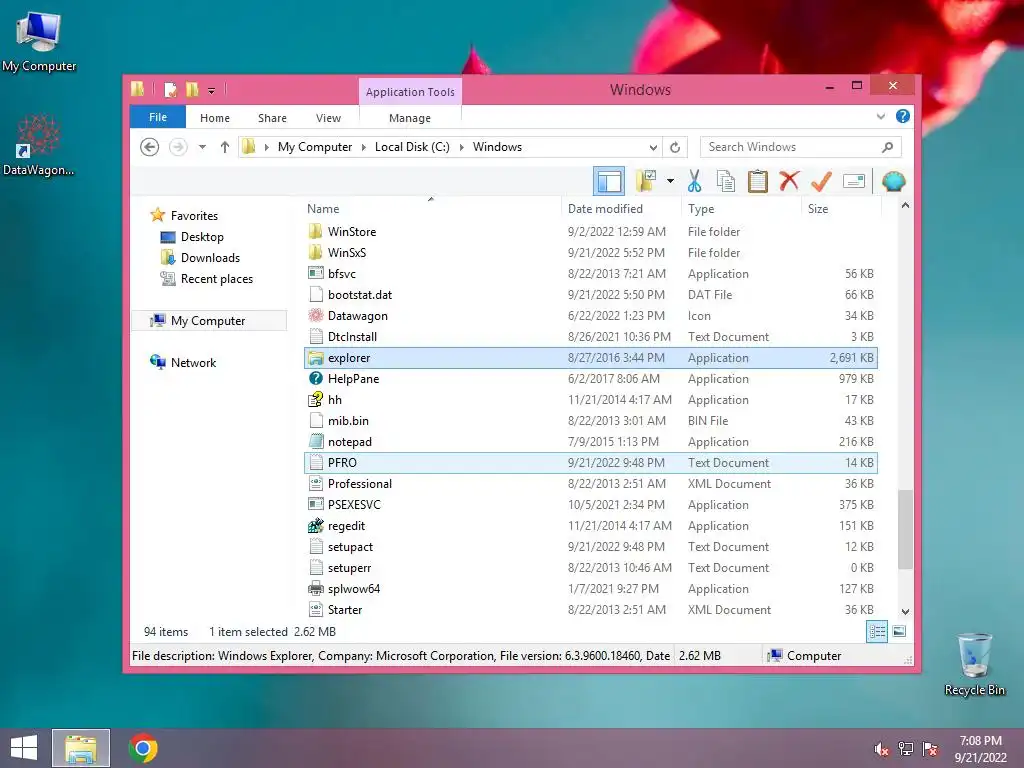This screenshot has height=768, width=1024.
Task: Click the email envelope icon in toolbar
Action: 854,181
